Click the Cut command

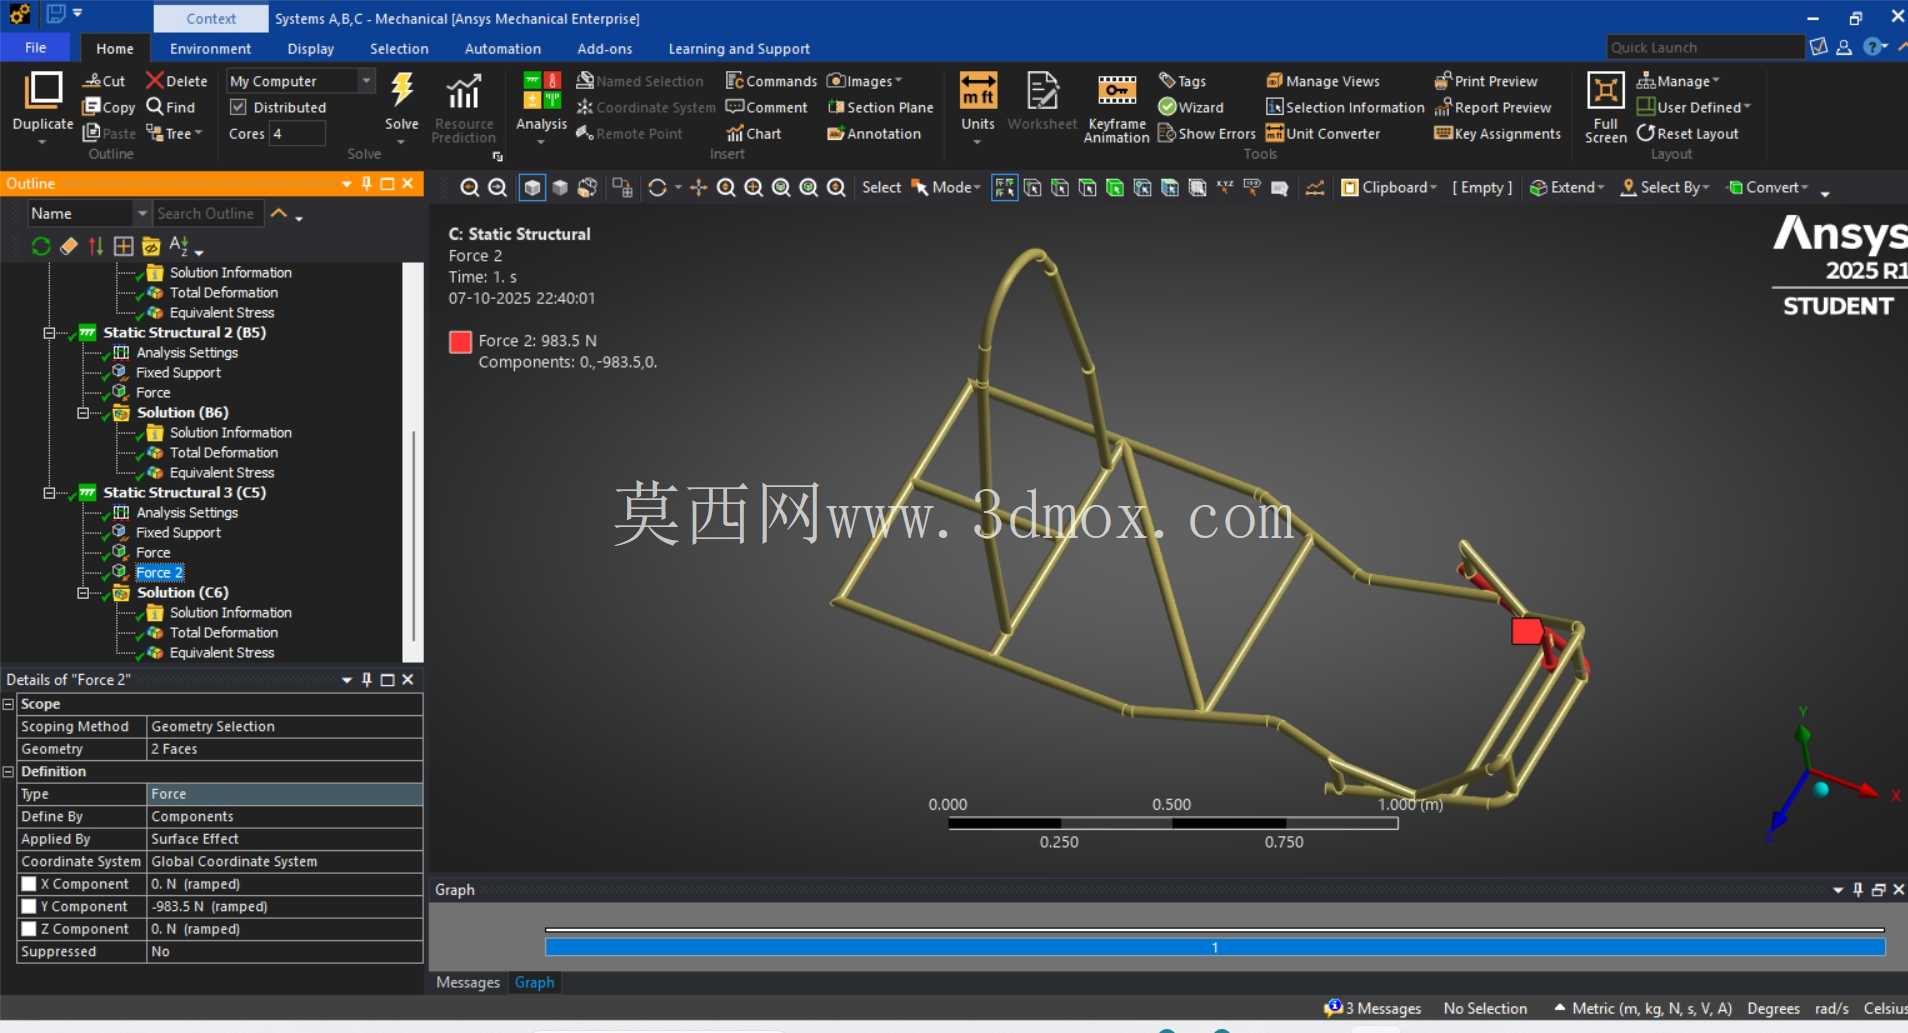click(104, 81)
